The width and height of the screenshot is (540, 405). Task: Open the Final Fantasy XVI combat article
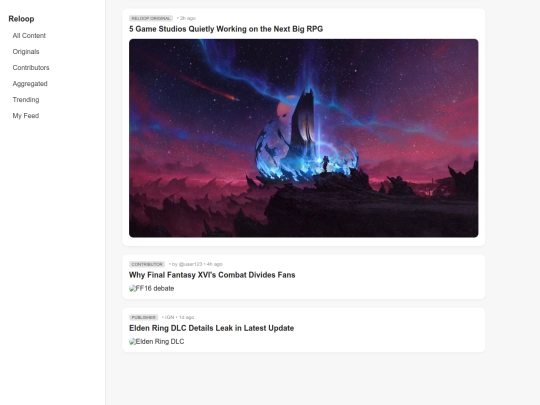point(212,275)
